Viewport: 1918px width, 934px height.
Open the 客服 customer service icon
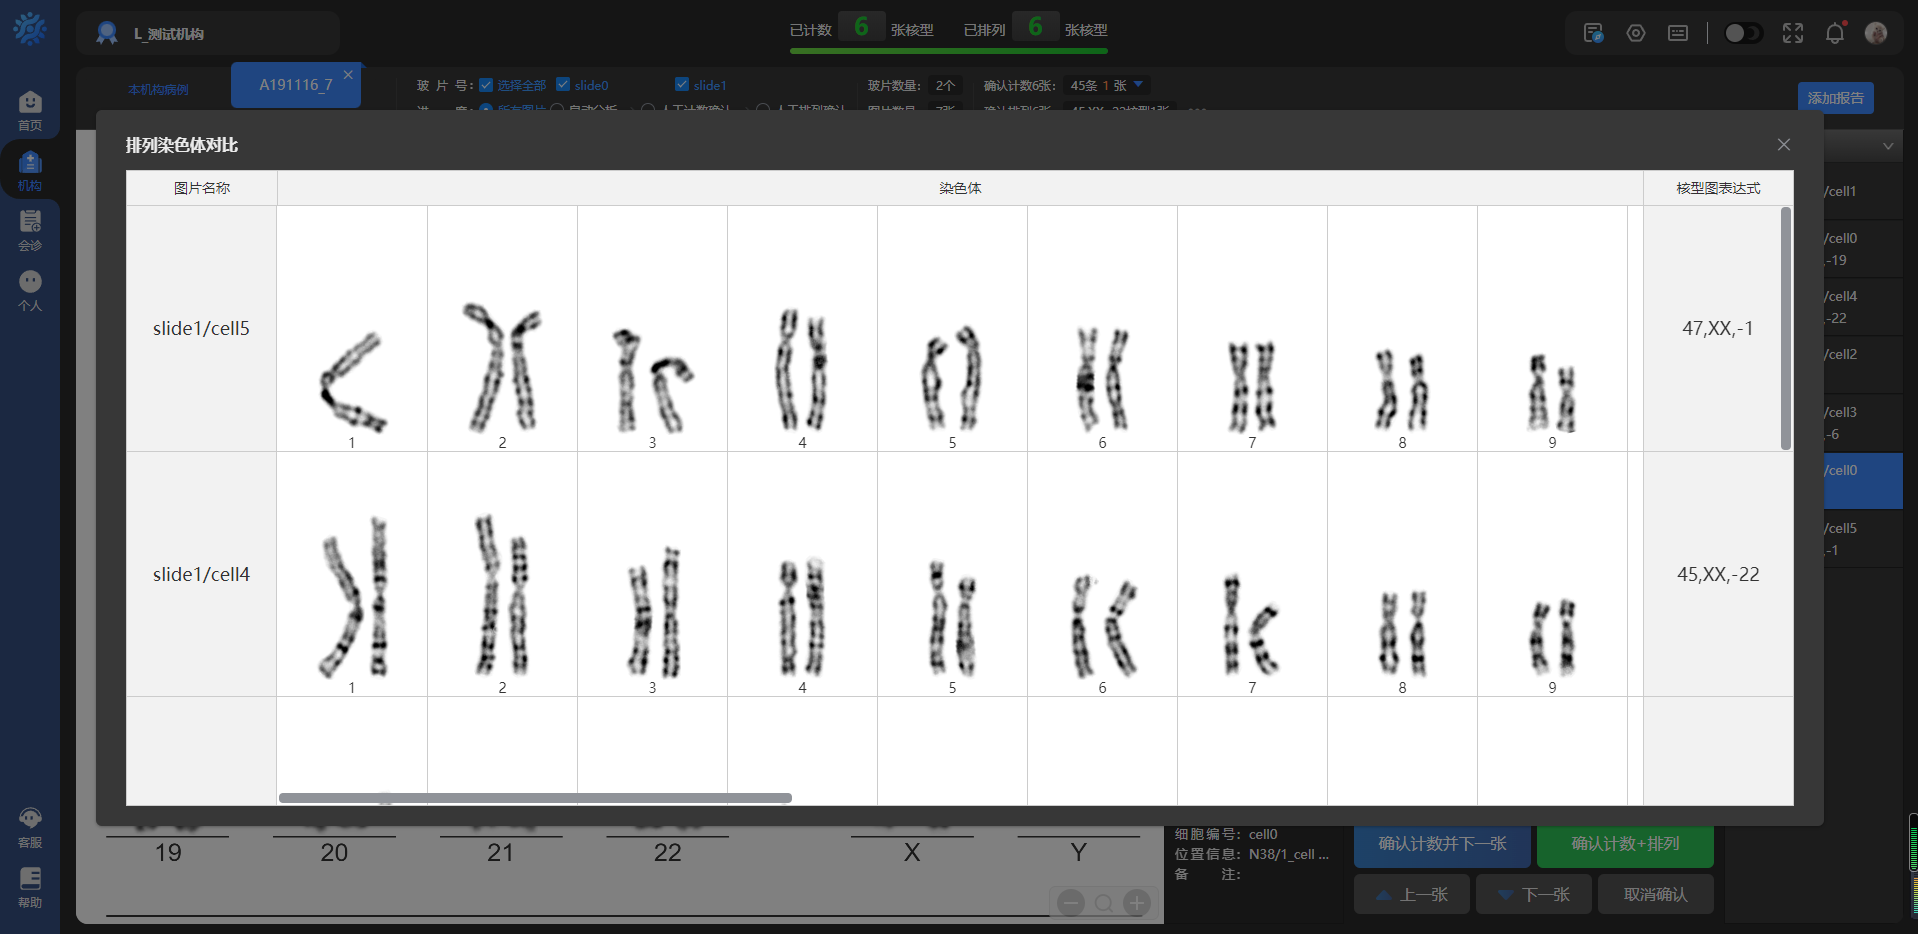[30, 827]
